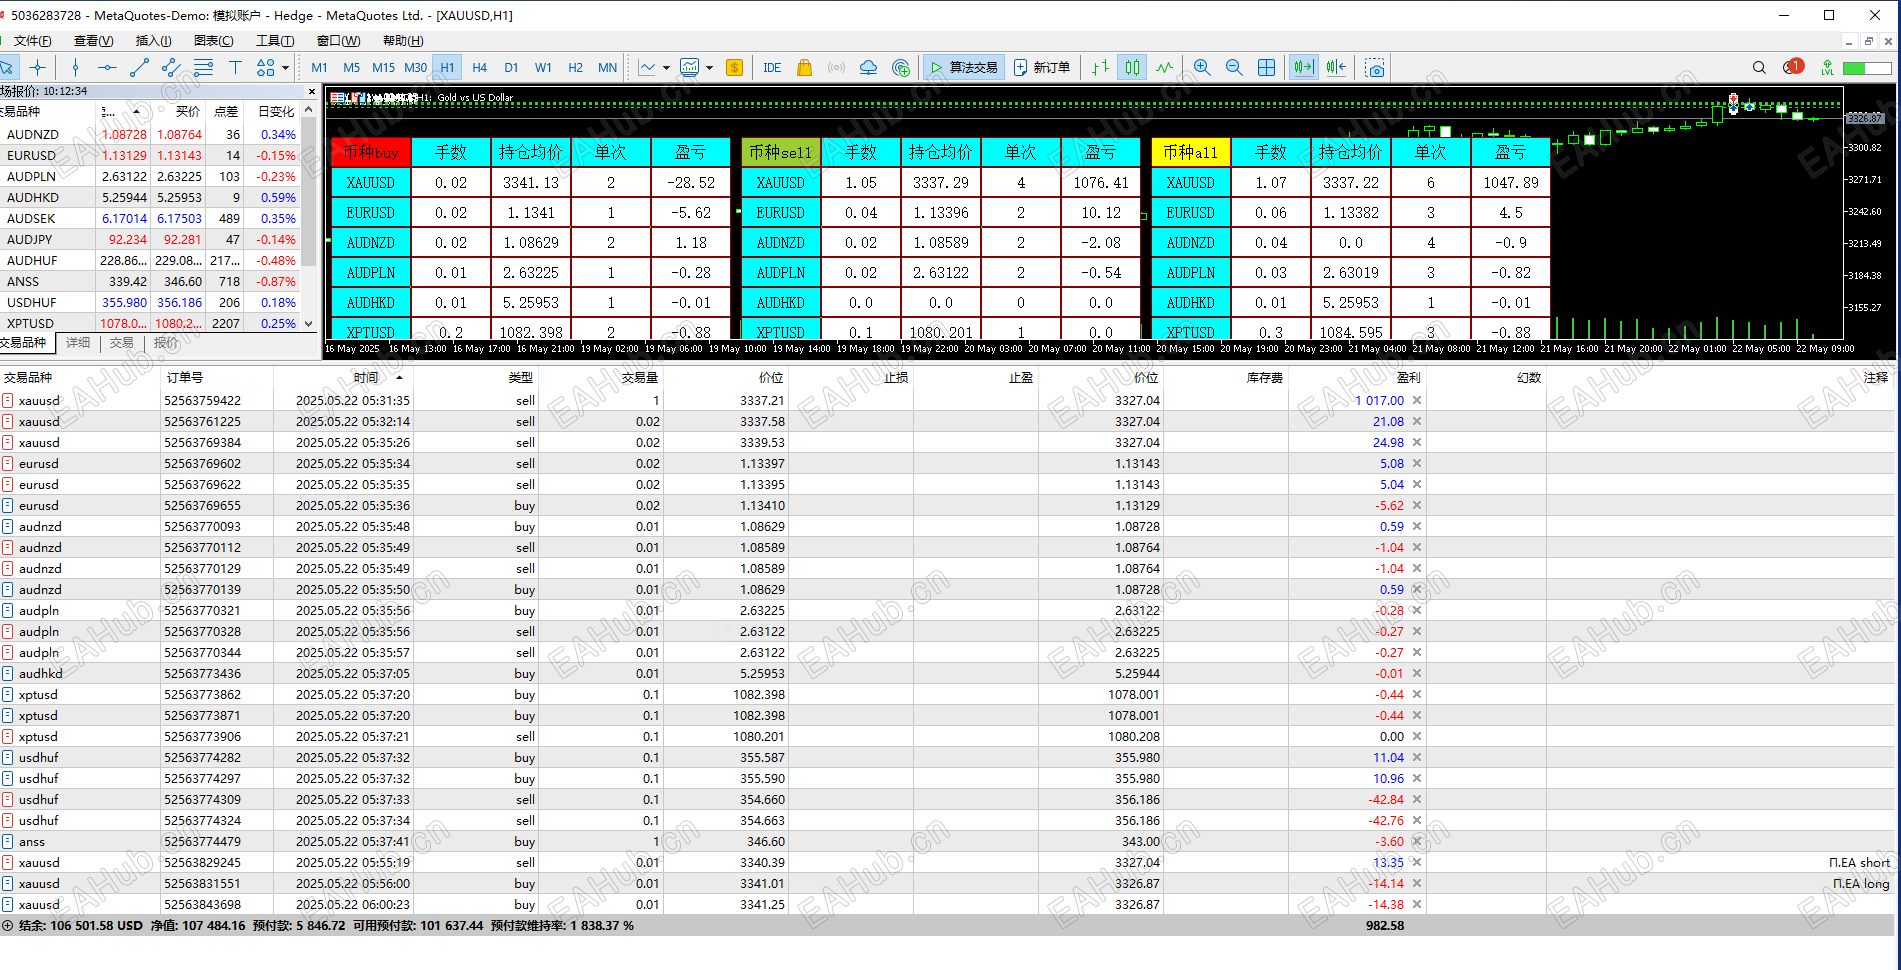
Task: Expand the shapes objects dropdown arrow
Action: [x=285, y=68]
